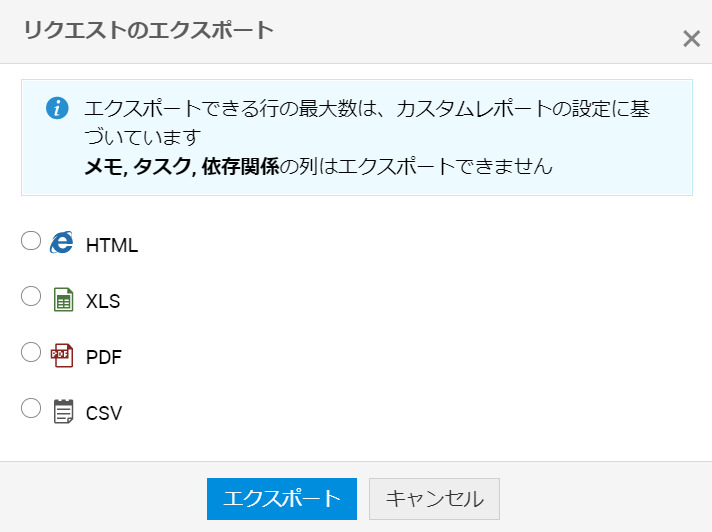The width and height of the screenshot is (712, 532).
Task: Select the XLS radio button
Action: point(31,296)
